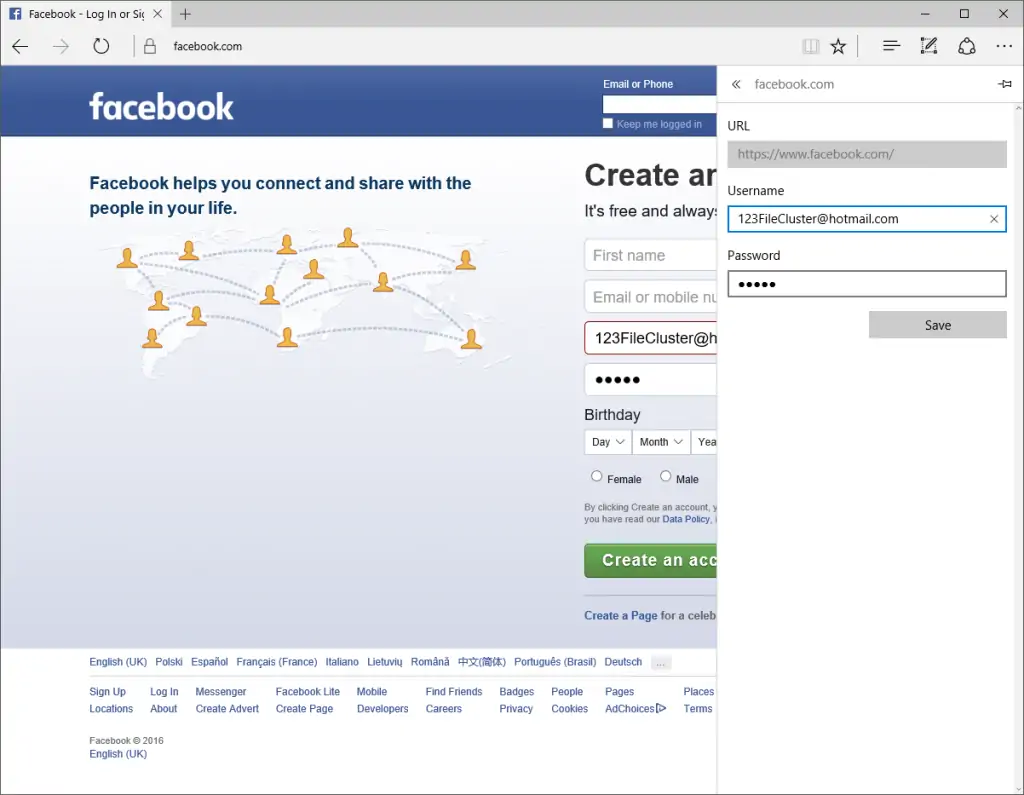The image size is (1024, 795).
Task: Open the Badges footer link
Action: [x=517, y=692]
